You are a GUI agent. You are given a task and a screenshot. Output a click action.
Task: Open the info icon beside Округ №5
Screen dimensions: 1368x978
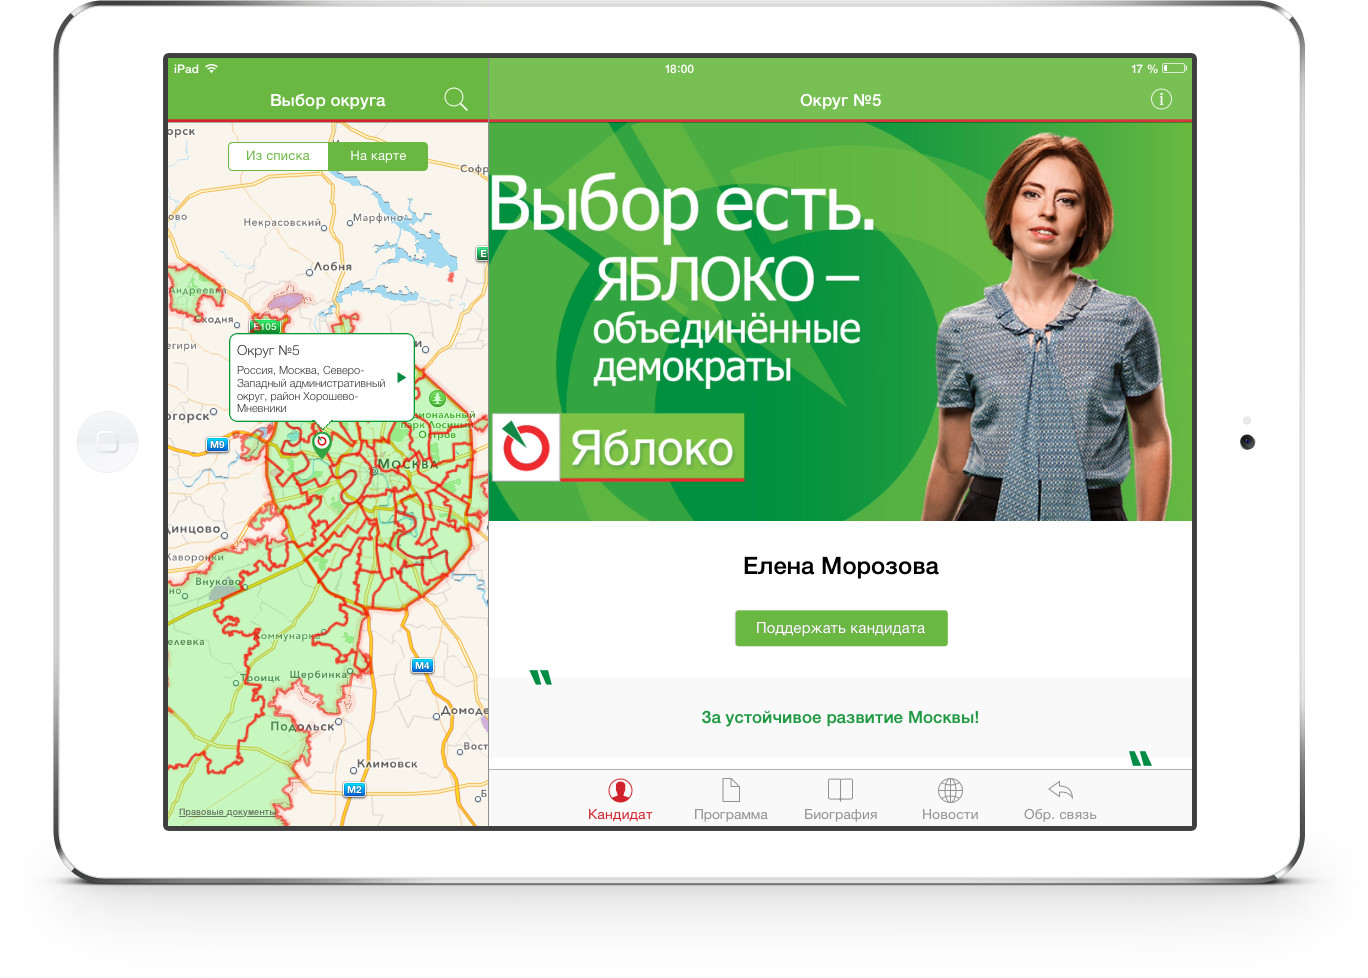(x=1161, y=99)
